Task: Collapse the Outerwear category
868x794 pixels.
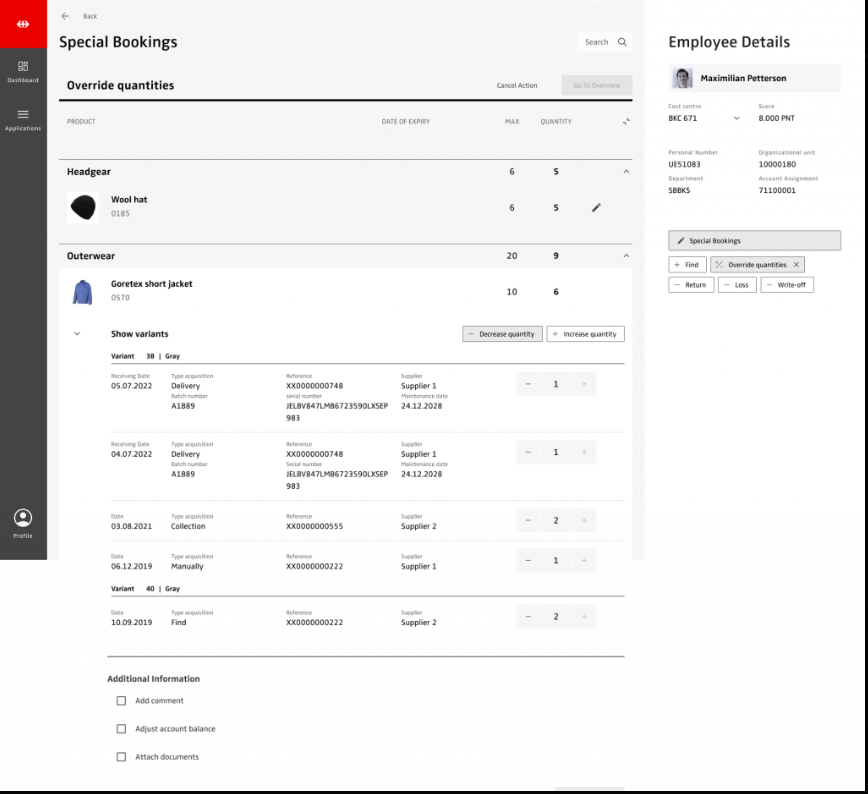Action: point(626,256)
